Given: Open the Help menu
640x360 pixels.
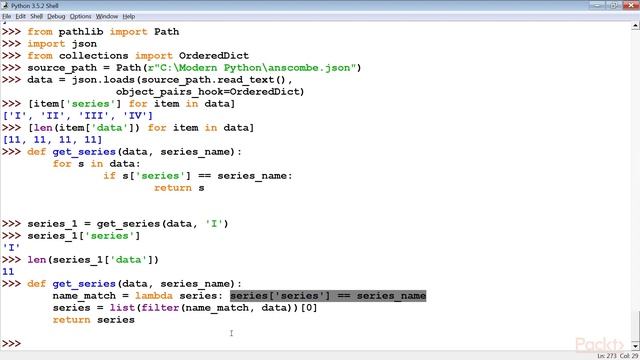Looking at the screenshot, I should tap(129, 16).
